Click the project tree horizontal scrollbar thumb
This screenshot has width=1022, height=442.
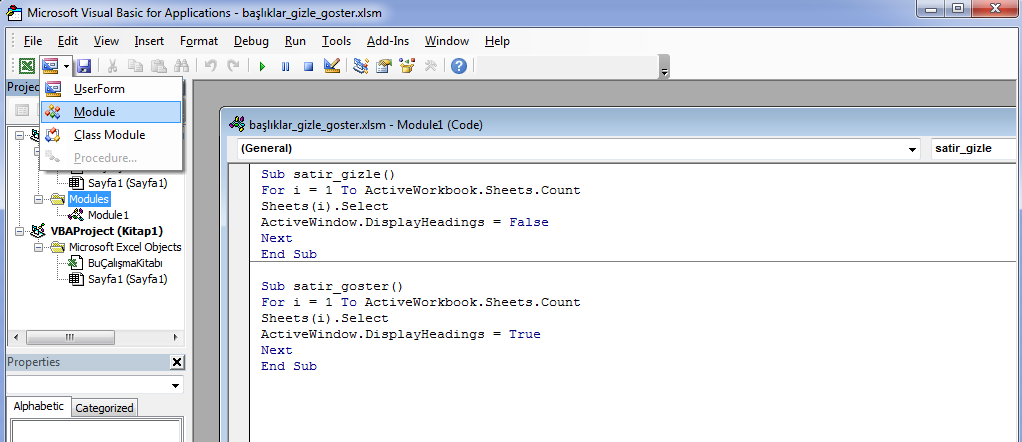[x=70, y=337]
